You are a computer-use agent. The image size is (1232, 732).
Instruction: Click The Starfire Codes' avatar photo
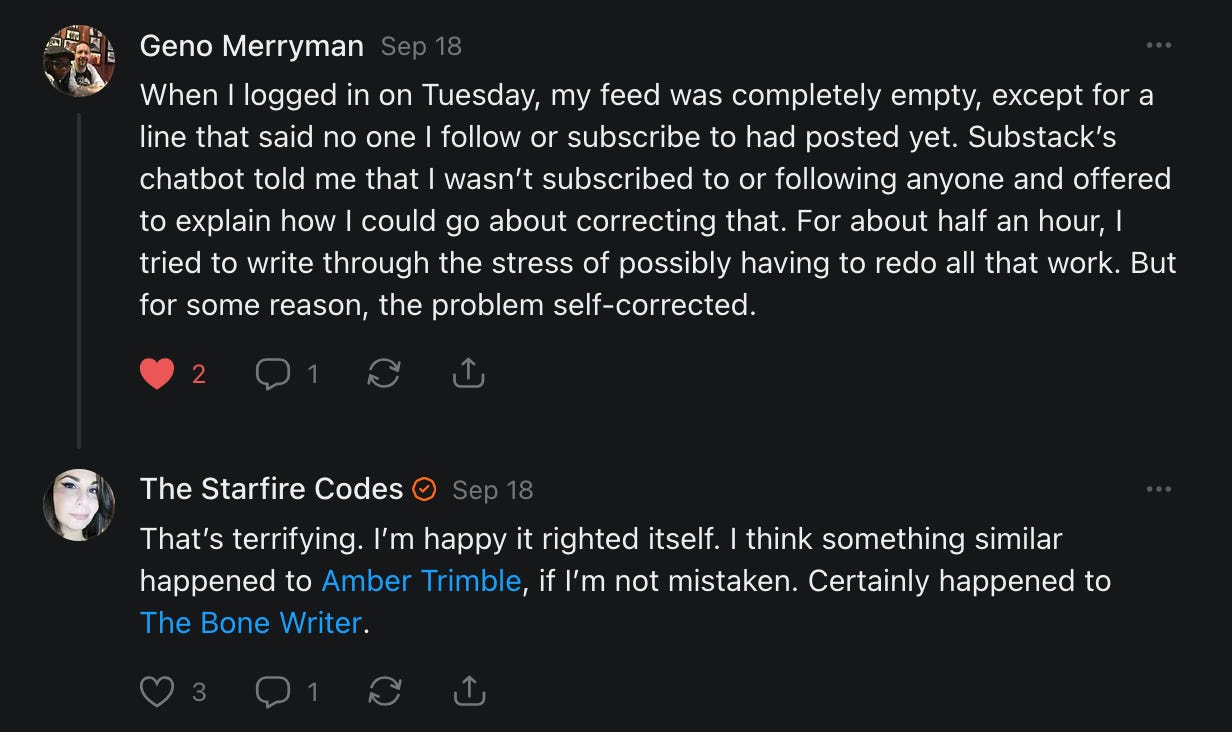pyautogui.click(x=79, y=505)
